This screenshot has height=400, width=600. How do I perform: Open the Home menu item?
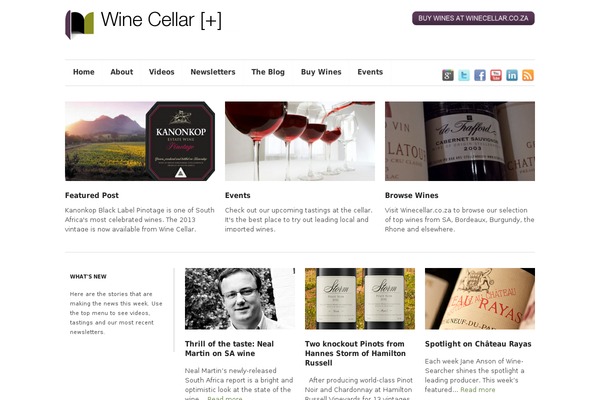83,72
